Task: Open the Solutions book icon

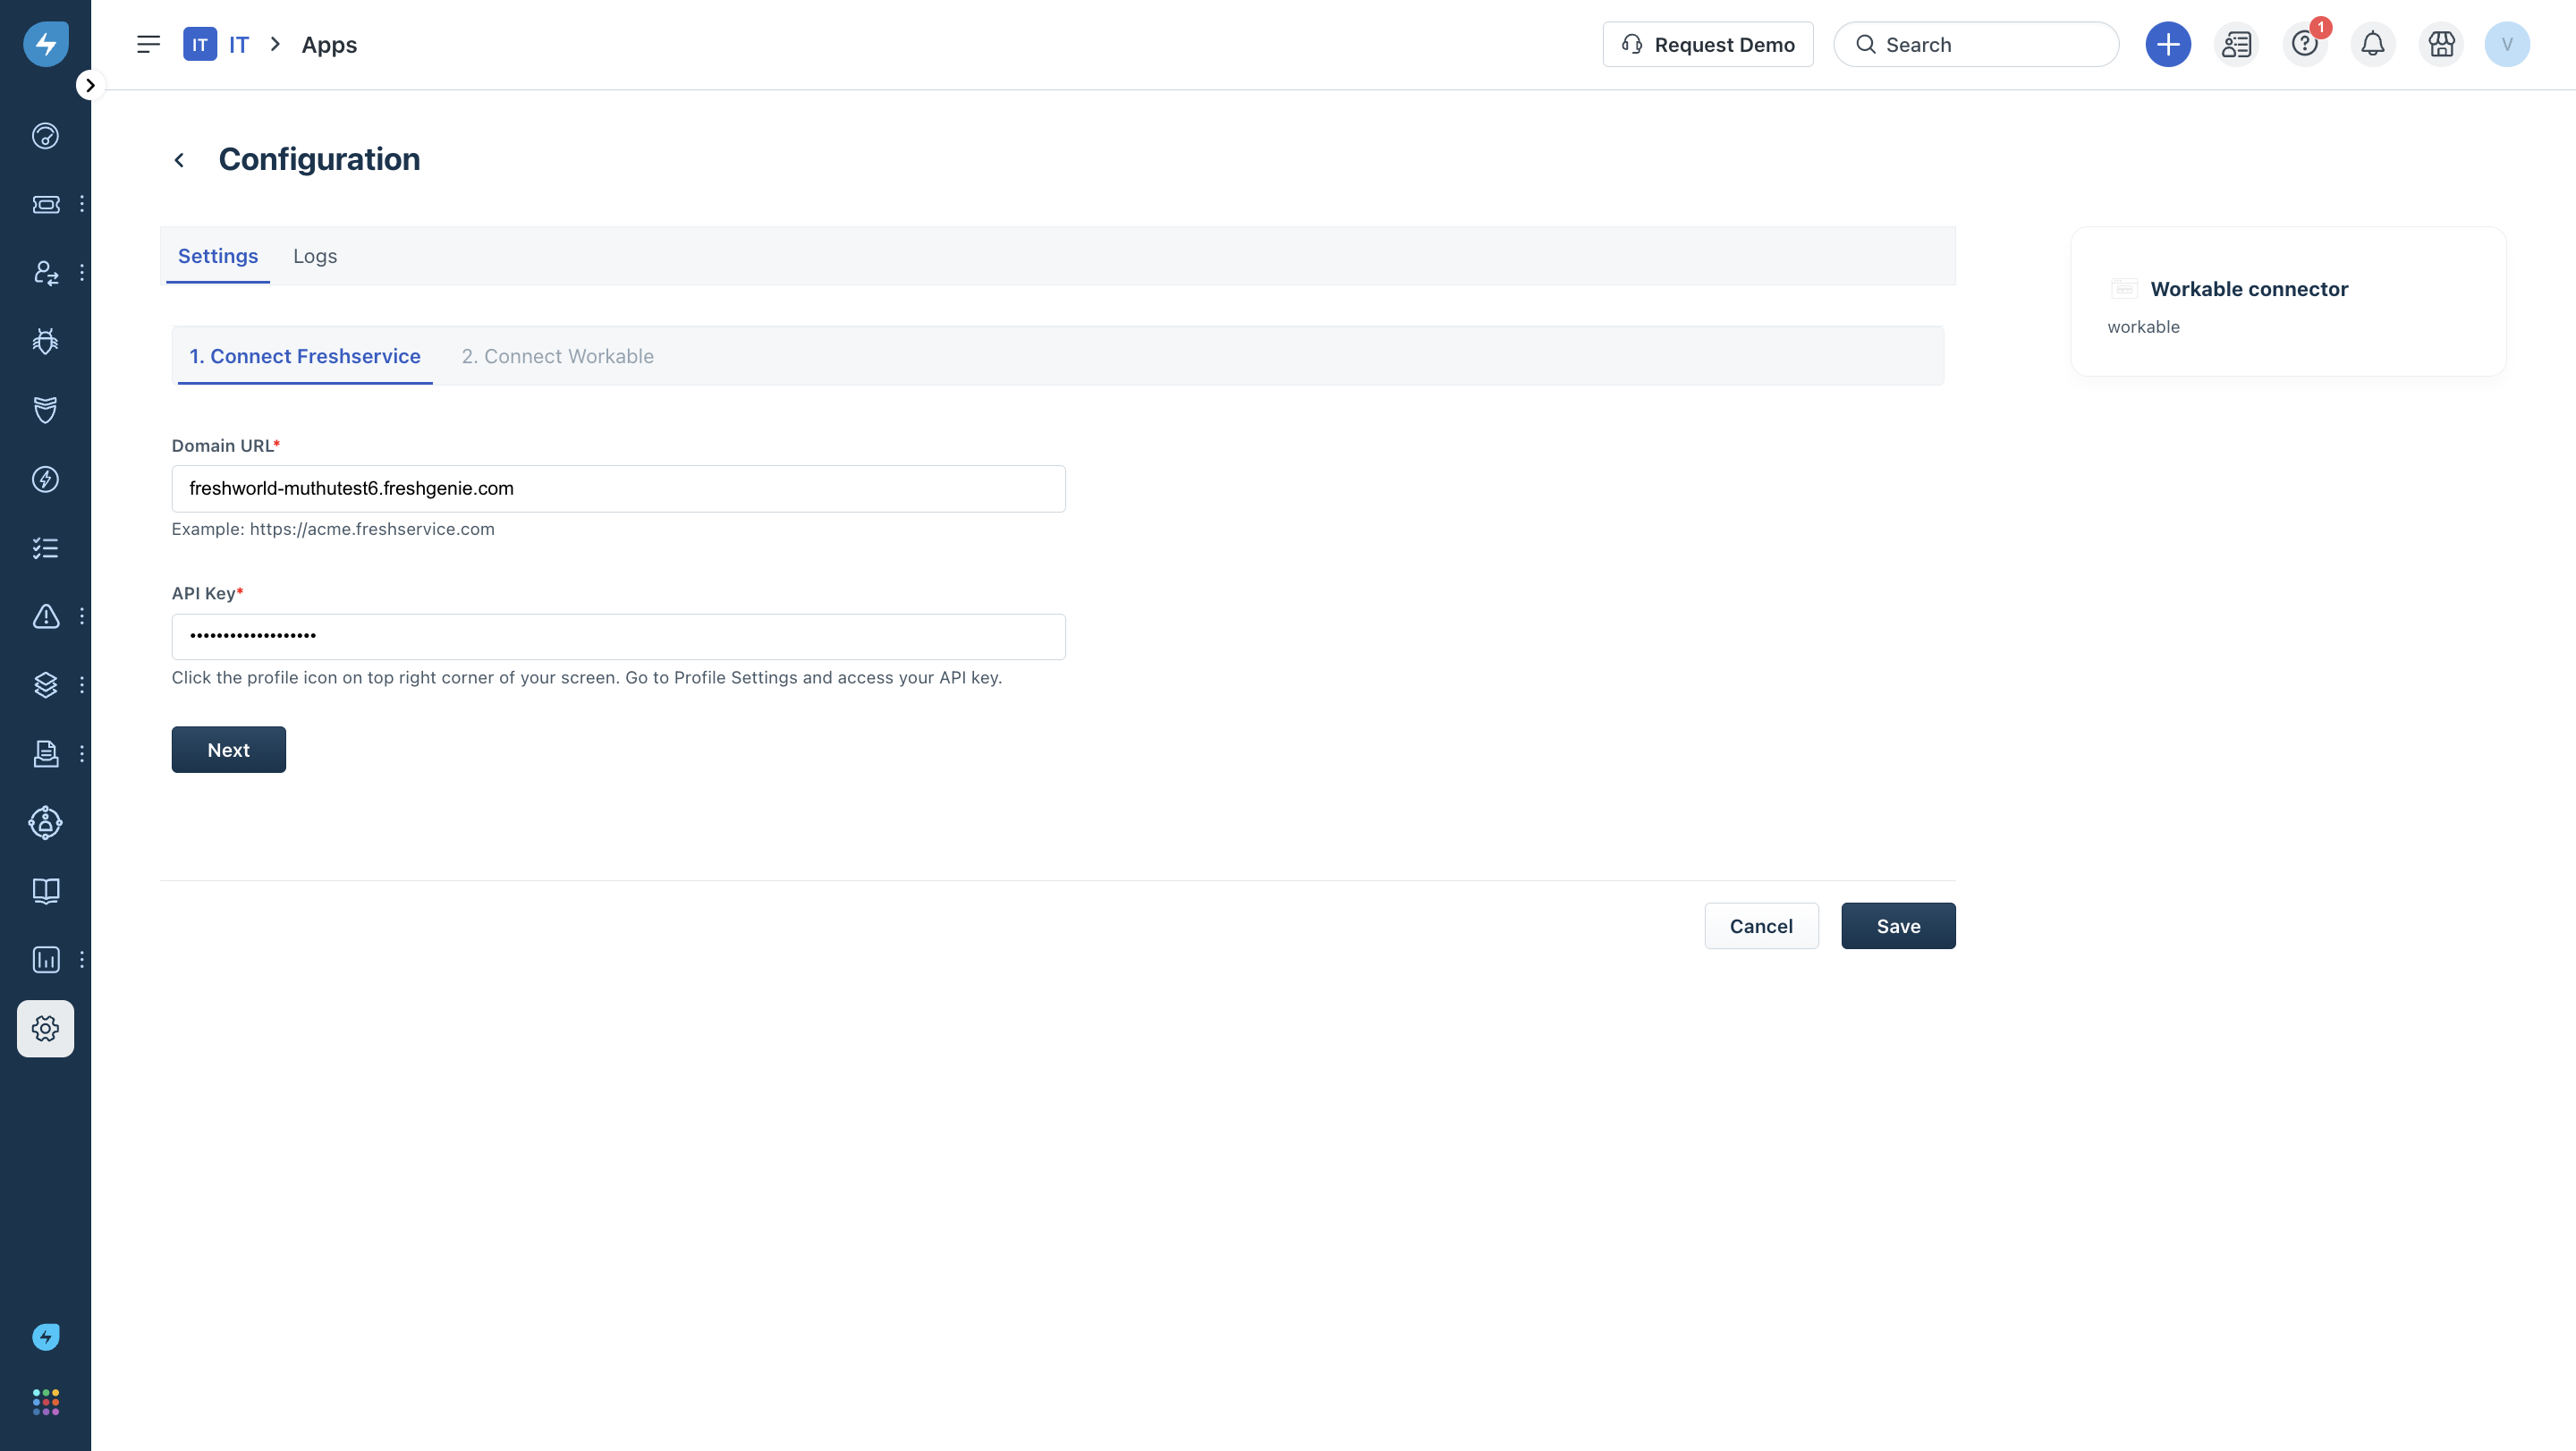Action: click(46, 891)
